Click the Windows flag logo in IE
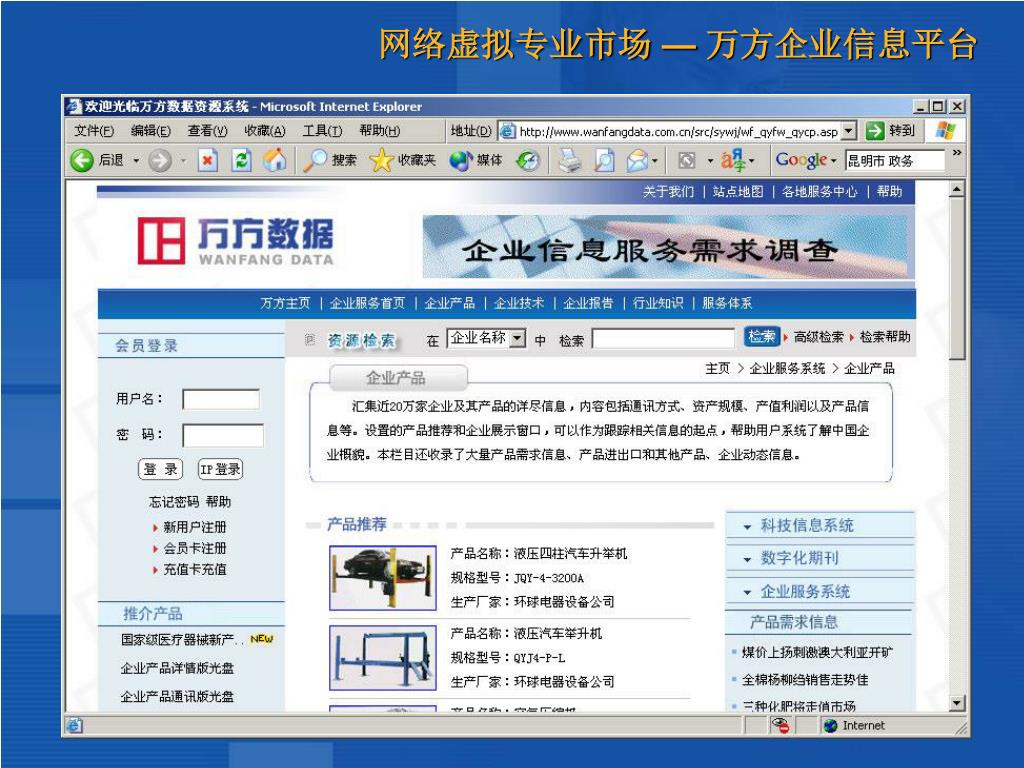The width and height of the screenshot is (1024, 768). pos(946,131)
